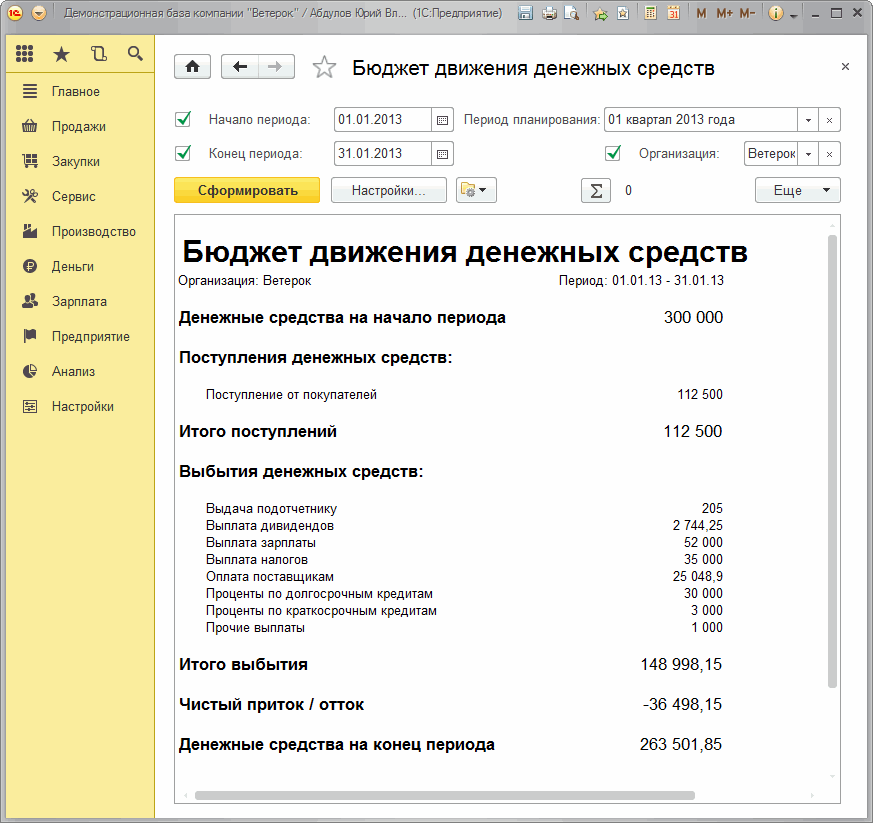Viewport: 873px width, 823px height.
Task: Go to home page button
Action: [193, 67]
